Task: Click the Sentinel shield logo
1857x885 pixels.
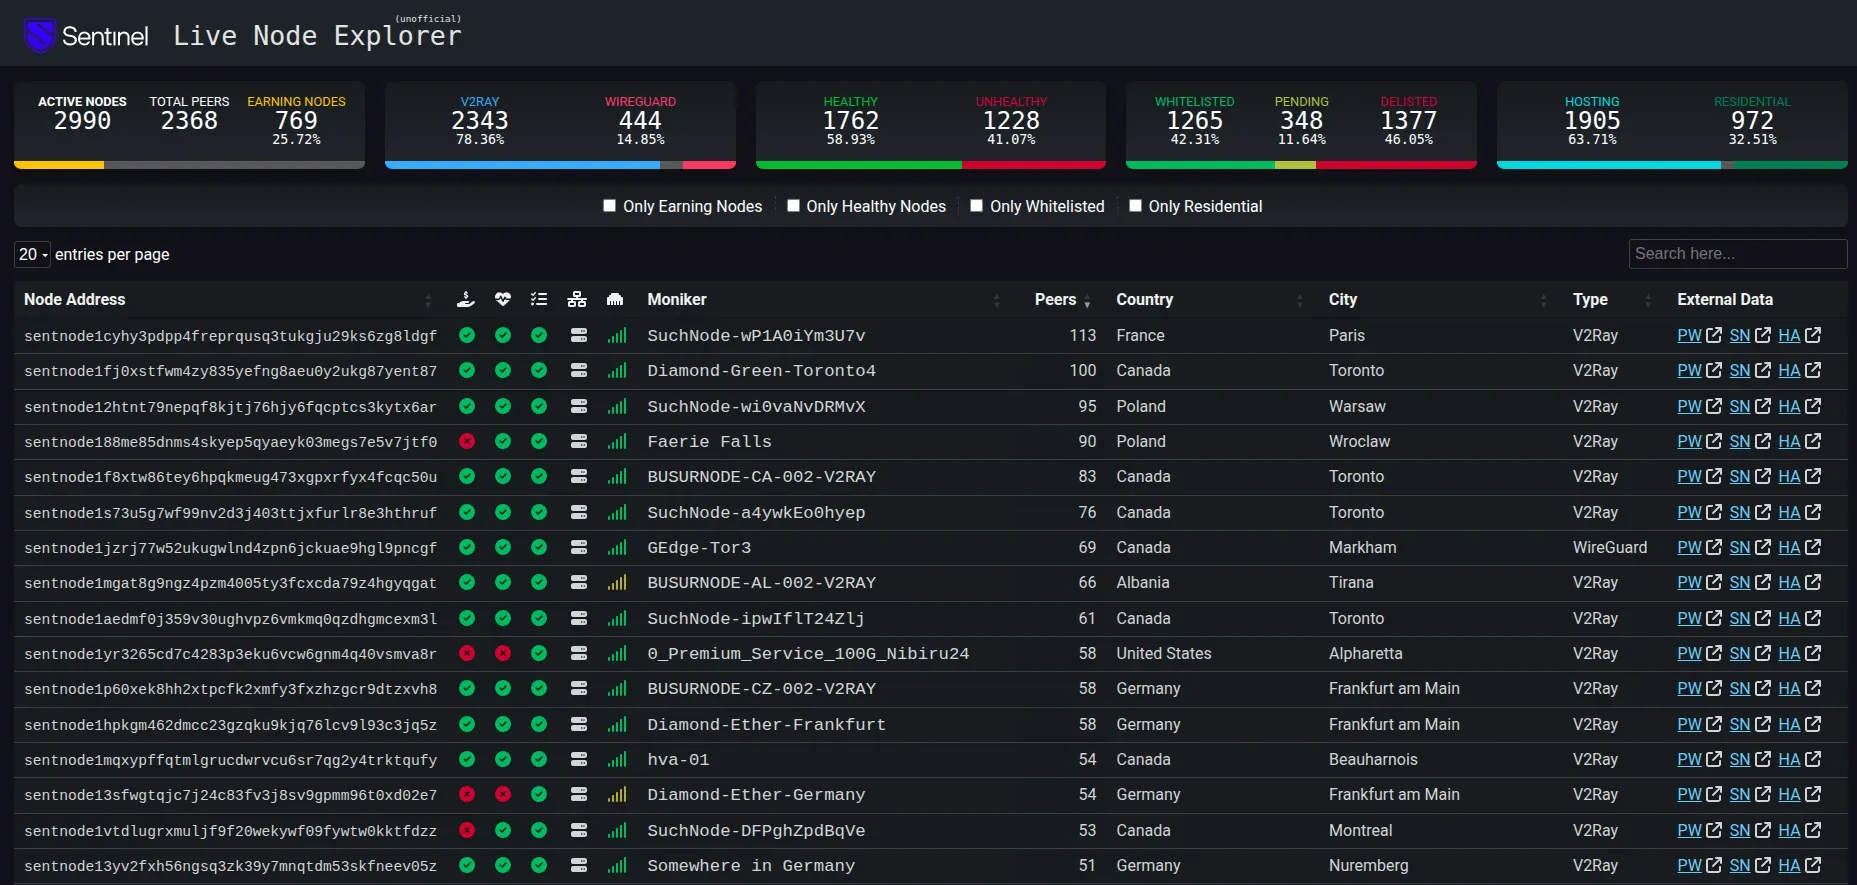Action: 40,36
